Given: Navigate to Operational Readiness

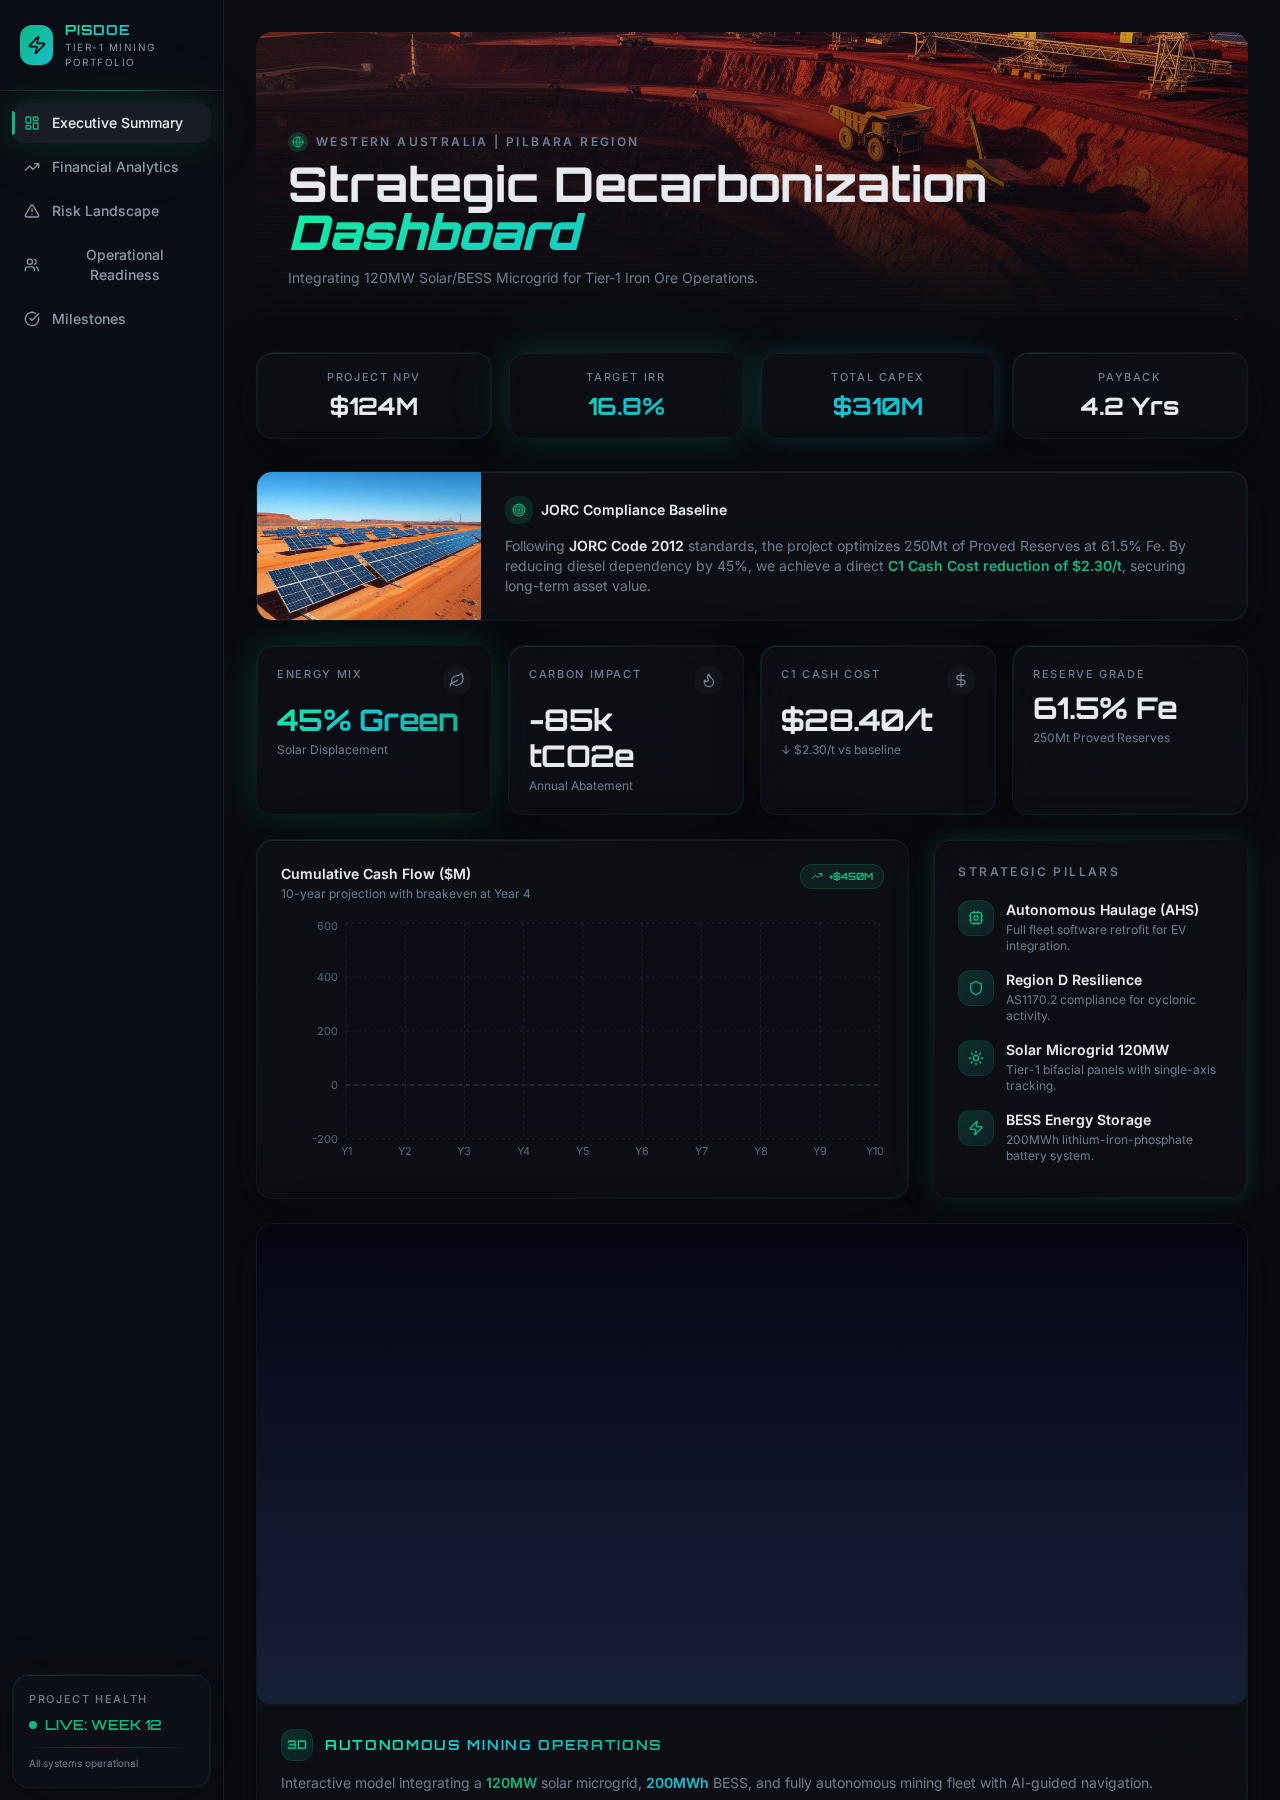Looking at the screenshot, I should click(112, 265).
